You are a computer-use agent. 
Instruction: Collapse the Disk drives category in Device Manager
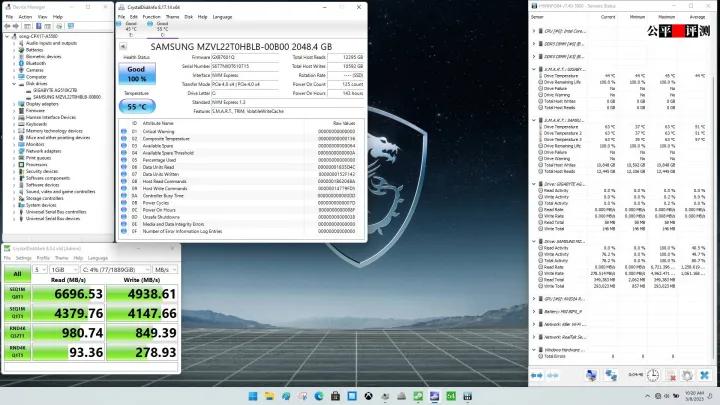tap(14, 84)
